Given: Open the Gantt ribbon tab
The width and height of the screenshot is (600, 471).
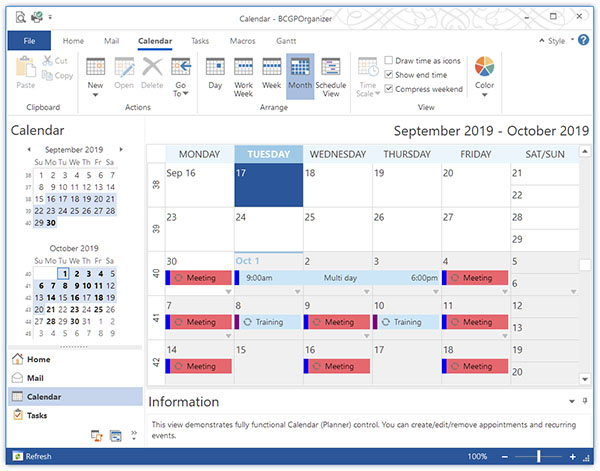Looking at the screenshot, I should pos(286,41).
